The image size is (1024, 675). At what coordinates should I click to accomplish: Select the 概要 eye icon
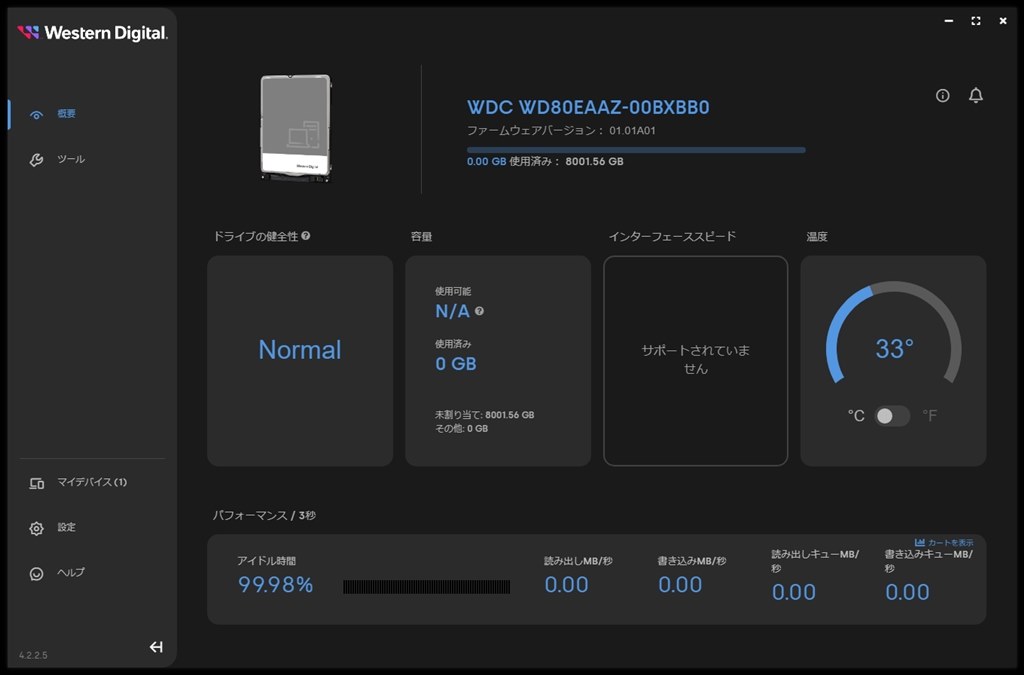coord(35,113)
